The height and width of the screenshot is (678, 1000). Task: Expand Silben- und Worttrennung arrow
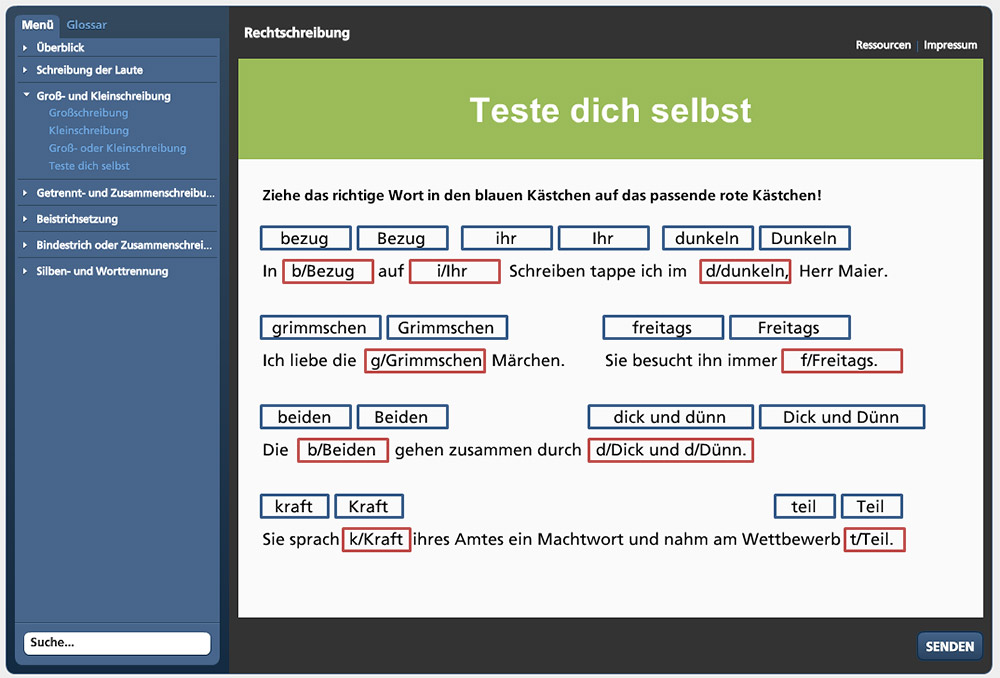coord(25,271)
